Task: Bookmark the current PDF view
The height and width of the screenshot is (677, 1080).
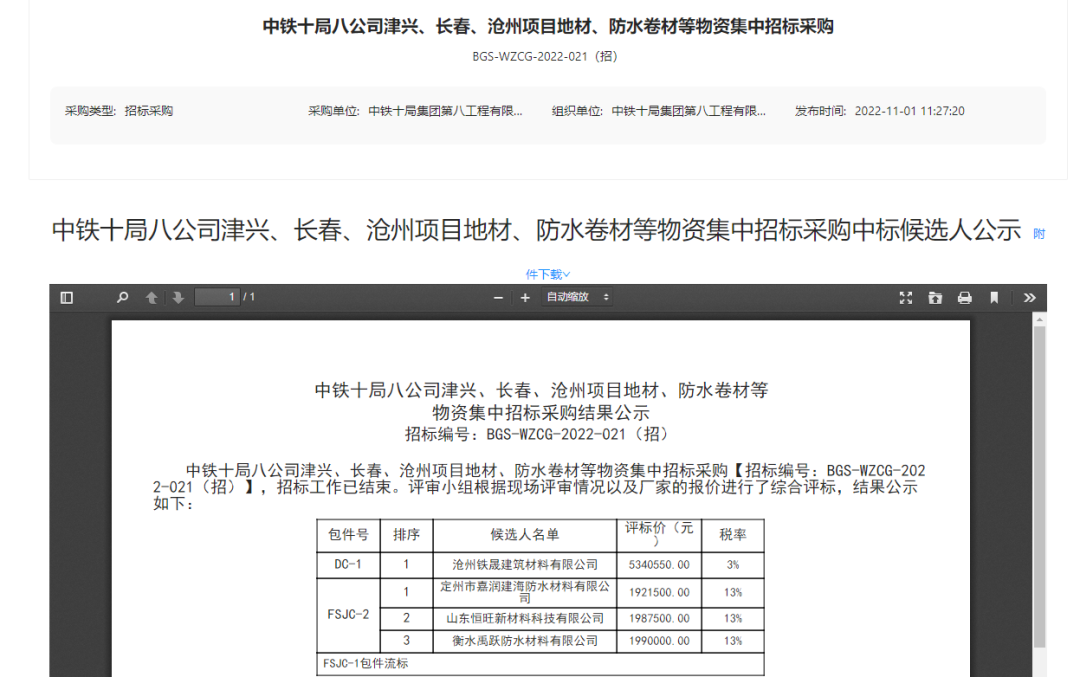Action: (x=994, y=297)
